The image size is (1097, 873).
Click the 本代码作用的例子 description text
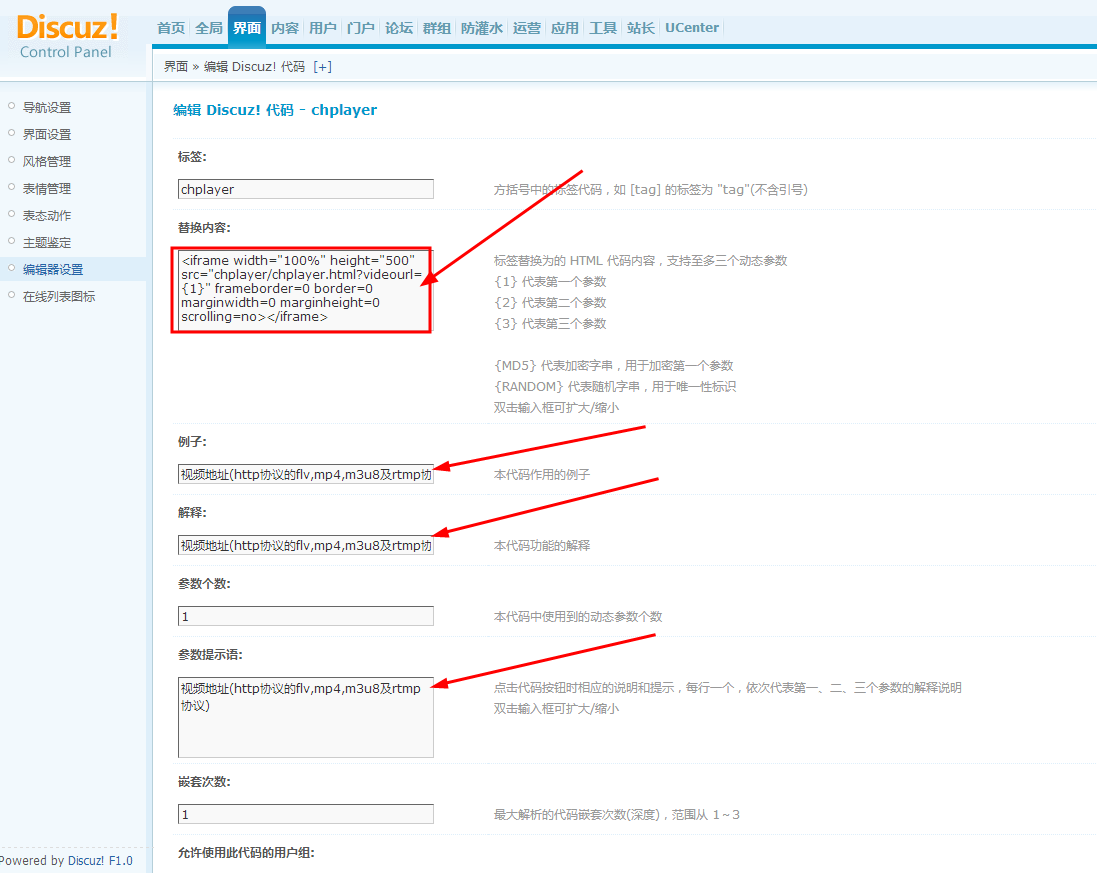tap(542, 474)
